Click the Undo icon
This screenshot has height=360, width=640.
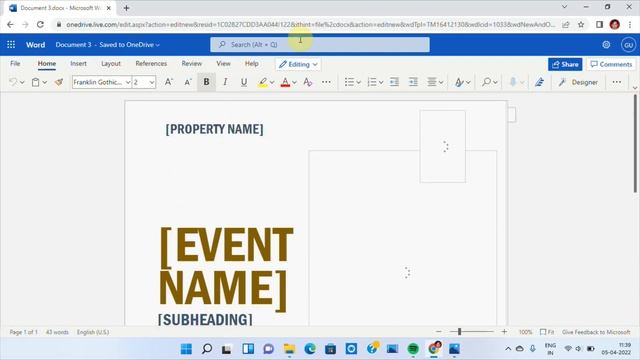(x=13, y=82)
